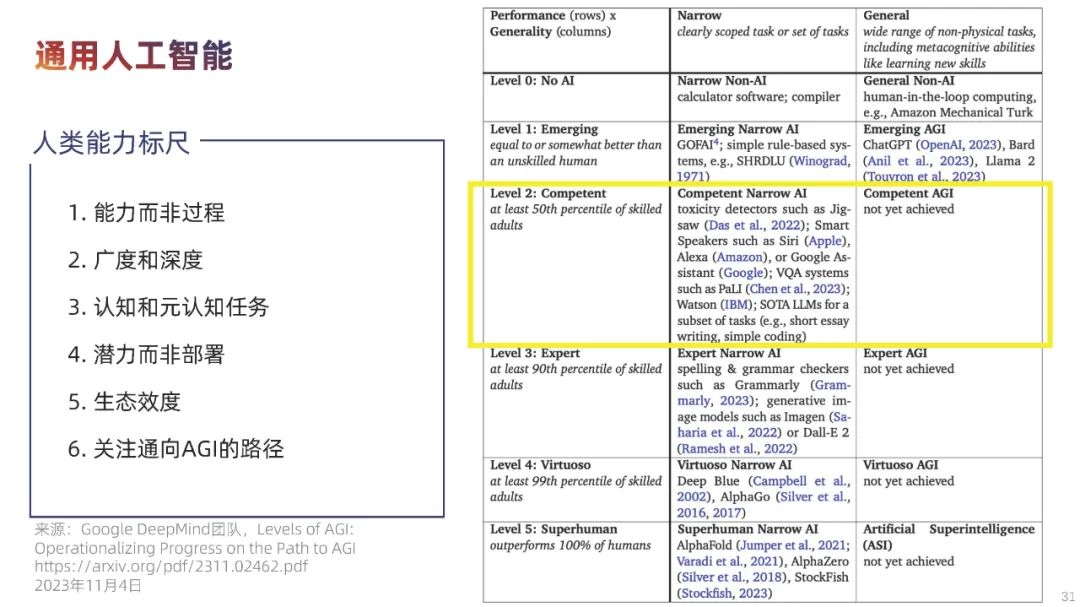Click the Superhuman Narrow AI heading
Screen dimensions: 1080x607
747,529
